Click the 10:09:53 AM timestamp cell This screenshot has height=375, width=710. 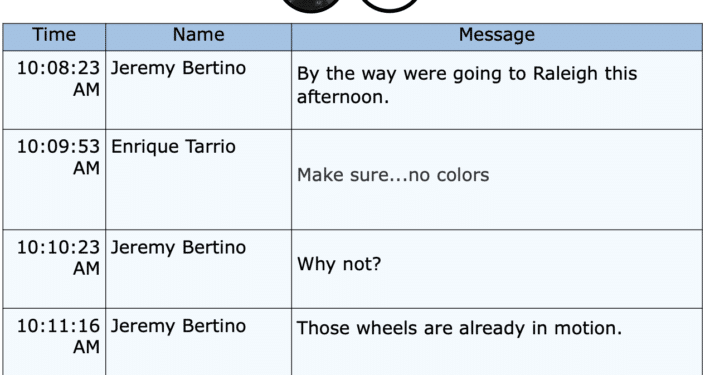tap(54, 179)
